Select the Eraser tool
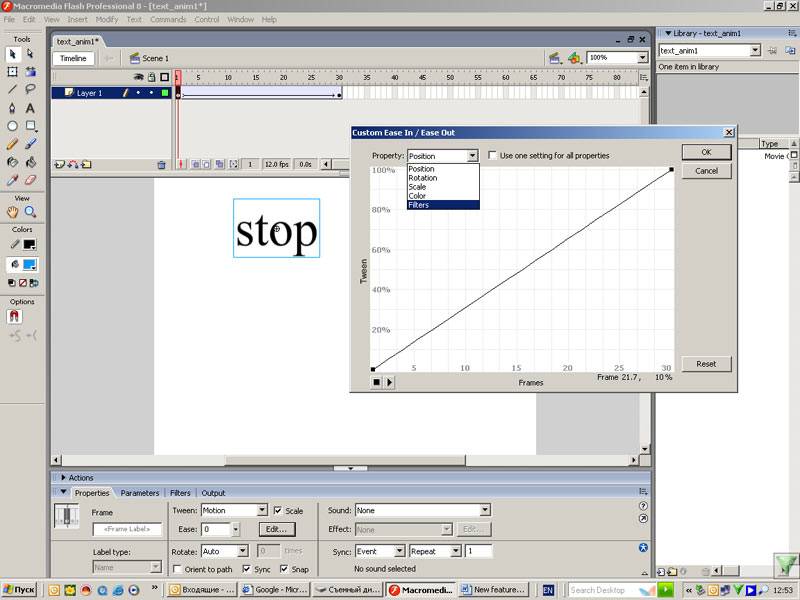The image size is (800, 600). pos(30,180)
